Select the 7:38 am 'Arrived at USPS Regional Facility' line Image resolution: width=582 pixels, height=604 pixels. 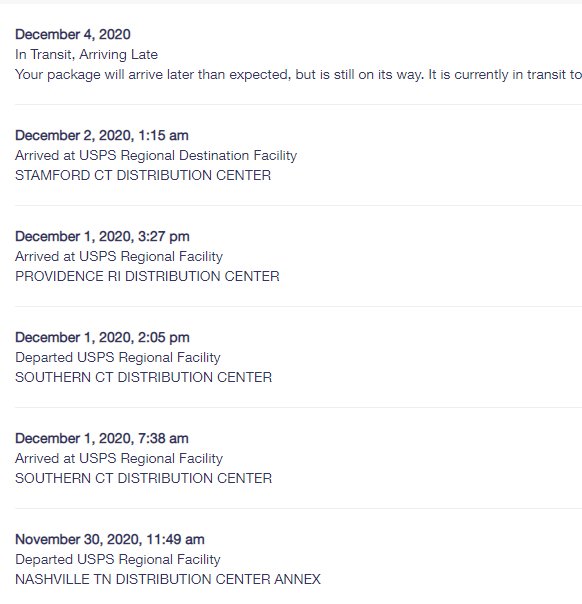click(x=119, y=458)
